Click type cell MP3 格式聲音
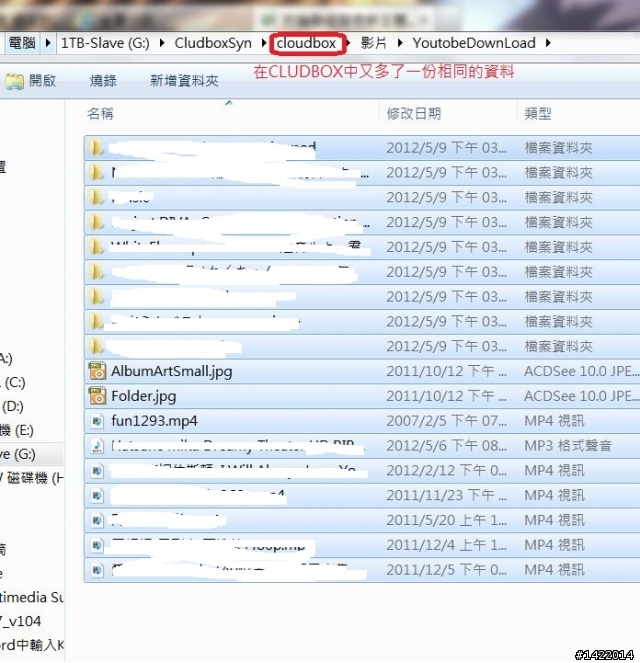The width and height of the screenshot is (640, 663). coord(568,446)
